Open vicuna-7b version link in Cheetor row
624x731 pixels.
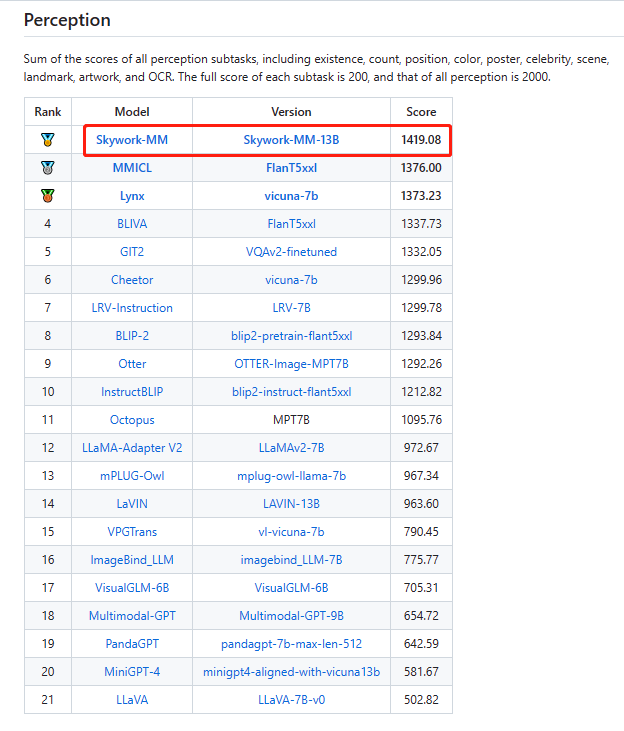(291, 280)
